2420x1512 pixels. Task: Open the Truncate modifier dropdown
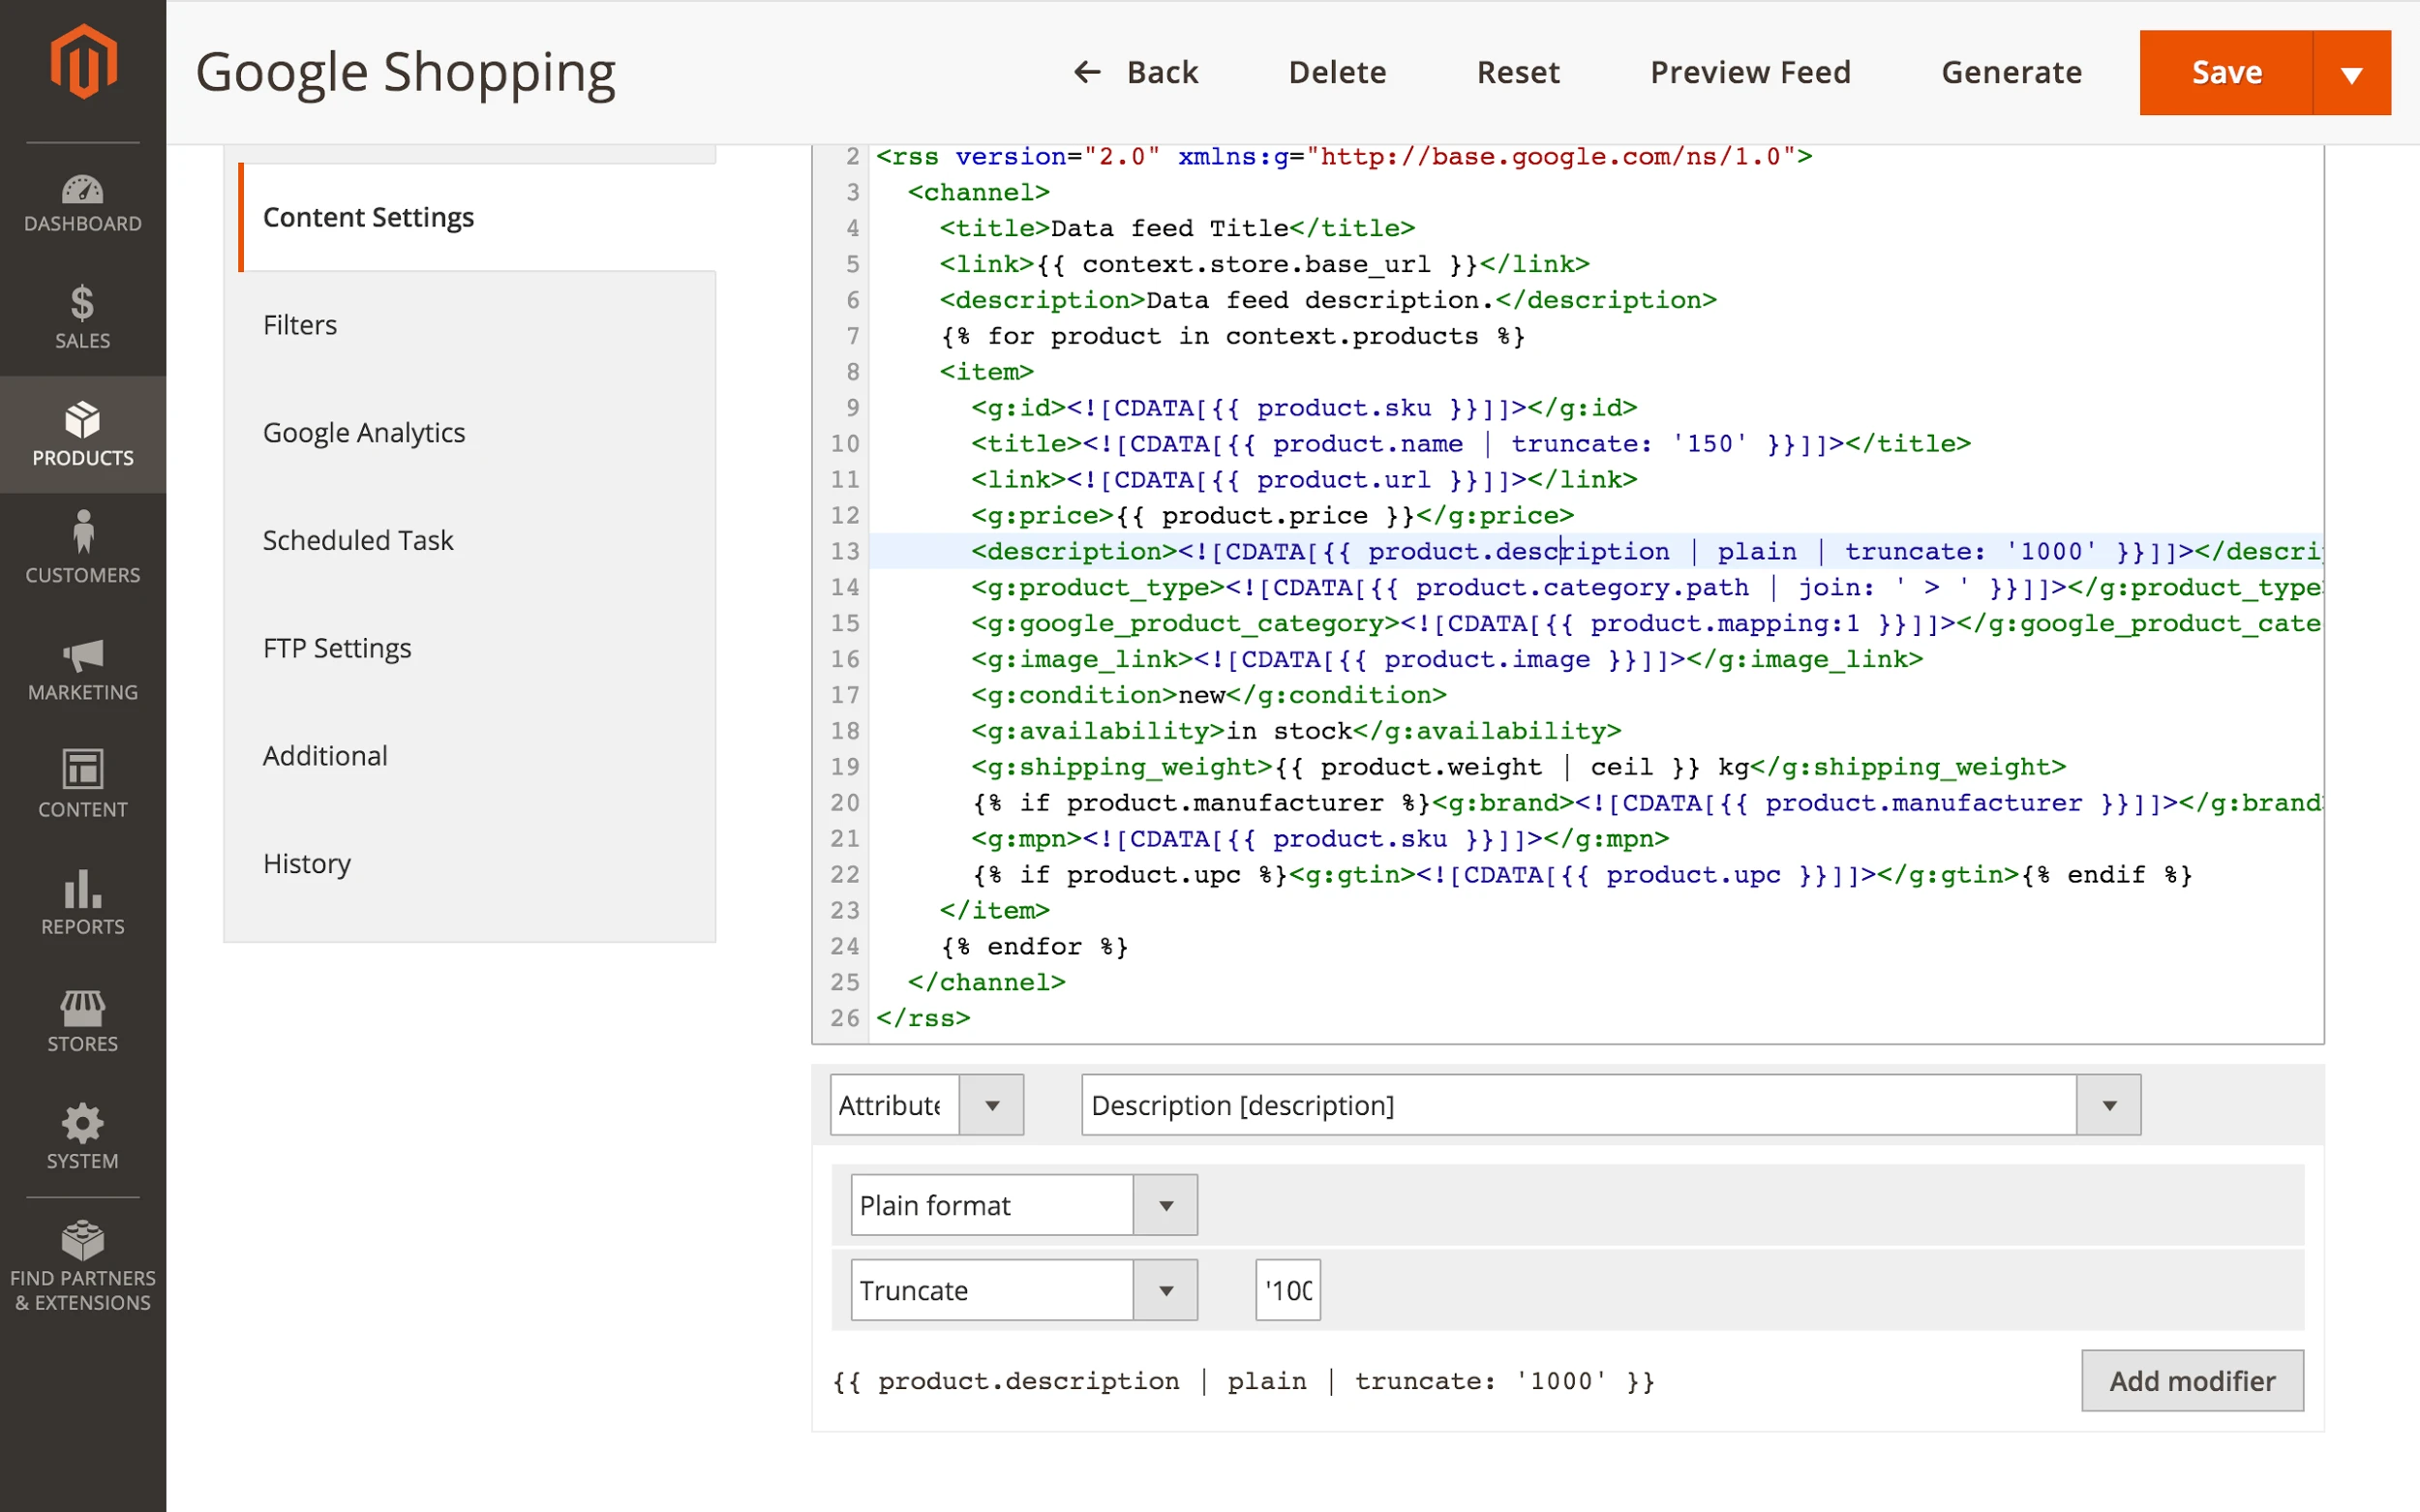1163,1290
